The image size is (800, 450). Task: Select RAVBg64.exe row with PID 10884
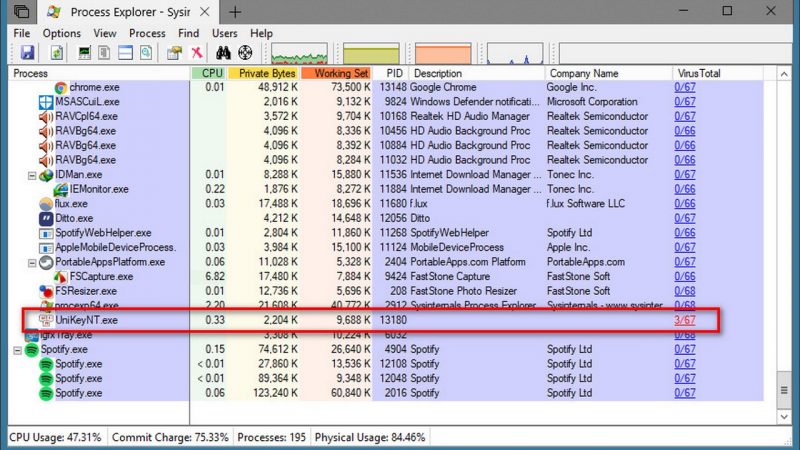[x=386, y=145]
